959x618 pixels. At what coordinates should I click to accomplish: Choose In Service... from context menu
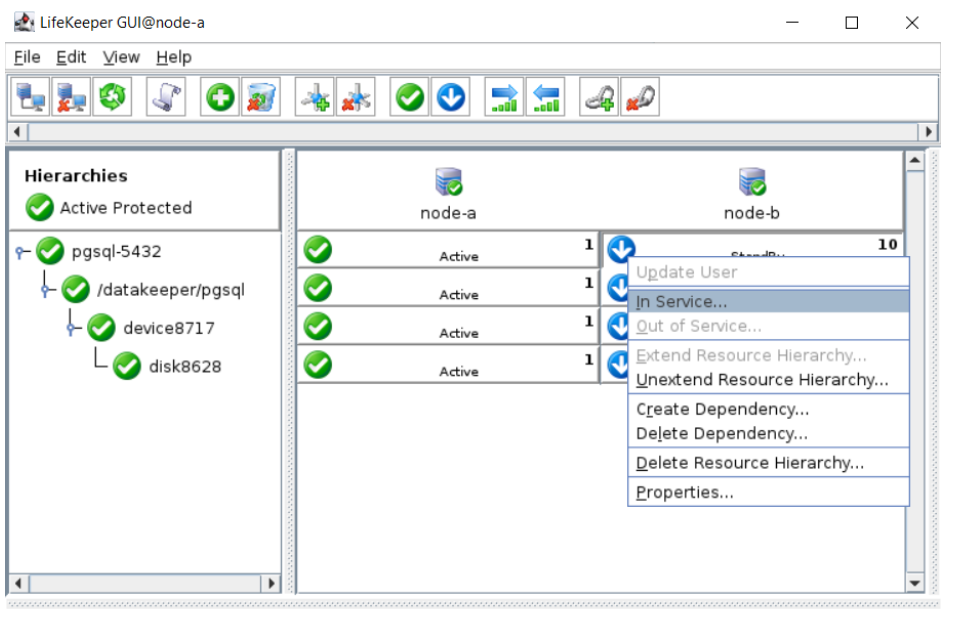click(768, 302)
